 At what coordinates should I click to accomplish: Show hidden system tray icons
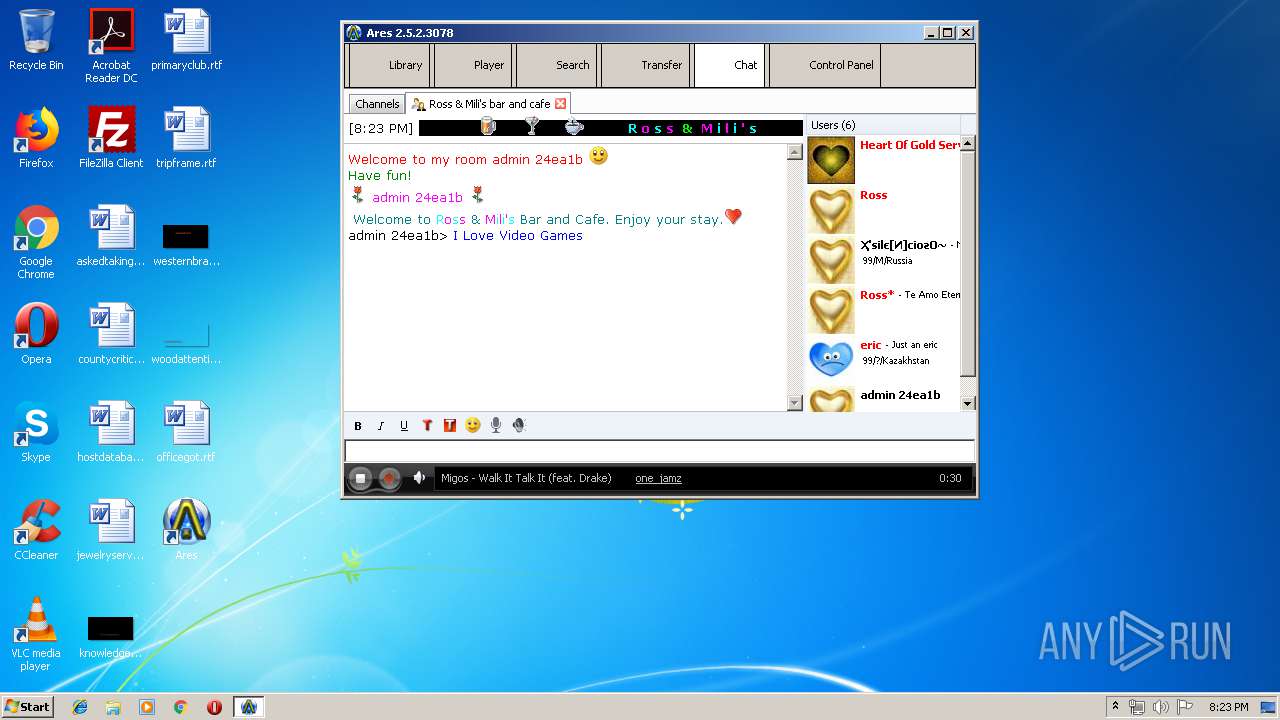[x=1115, y=706]
